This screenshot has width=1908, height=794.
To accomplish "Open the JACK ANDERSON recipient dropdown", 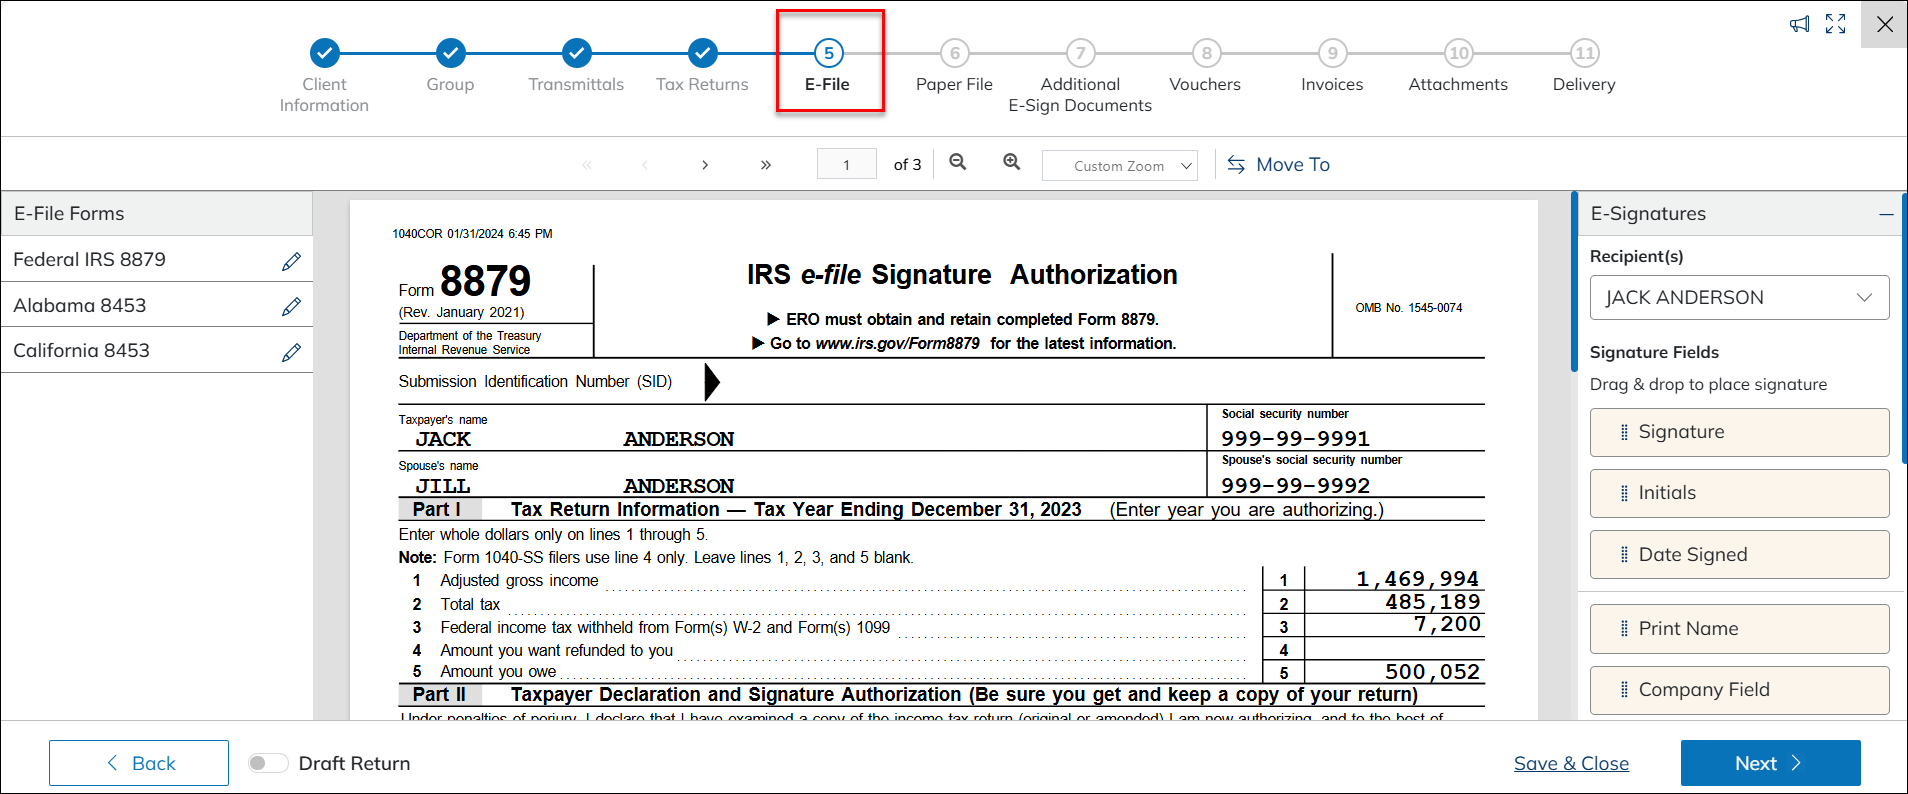I will pyautogui.click(x=1739, y=298).
